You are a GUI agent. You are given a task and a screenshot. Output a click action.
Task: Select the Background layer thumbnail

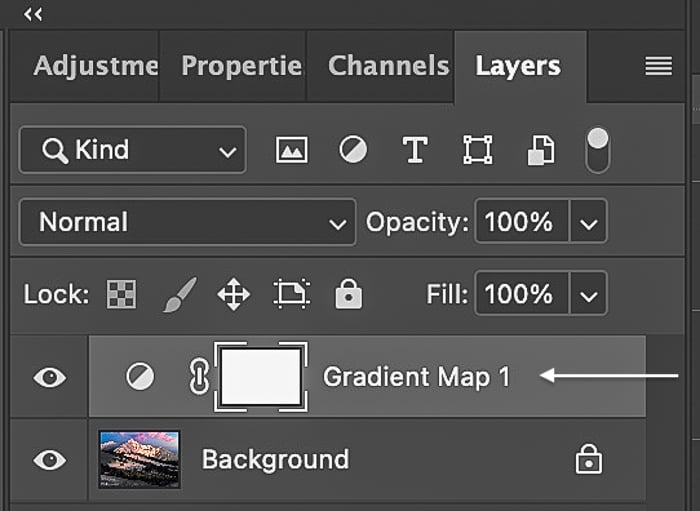(139, 460)
